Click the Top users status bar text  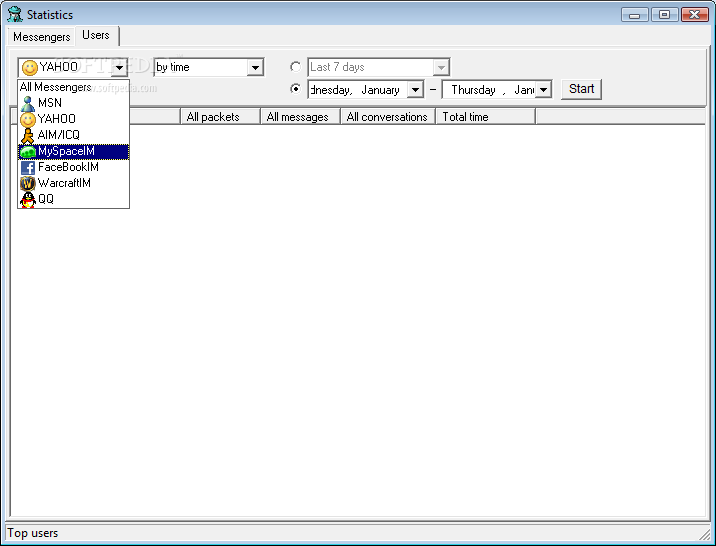(x=32, y=533)
